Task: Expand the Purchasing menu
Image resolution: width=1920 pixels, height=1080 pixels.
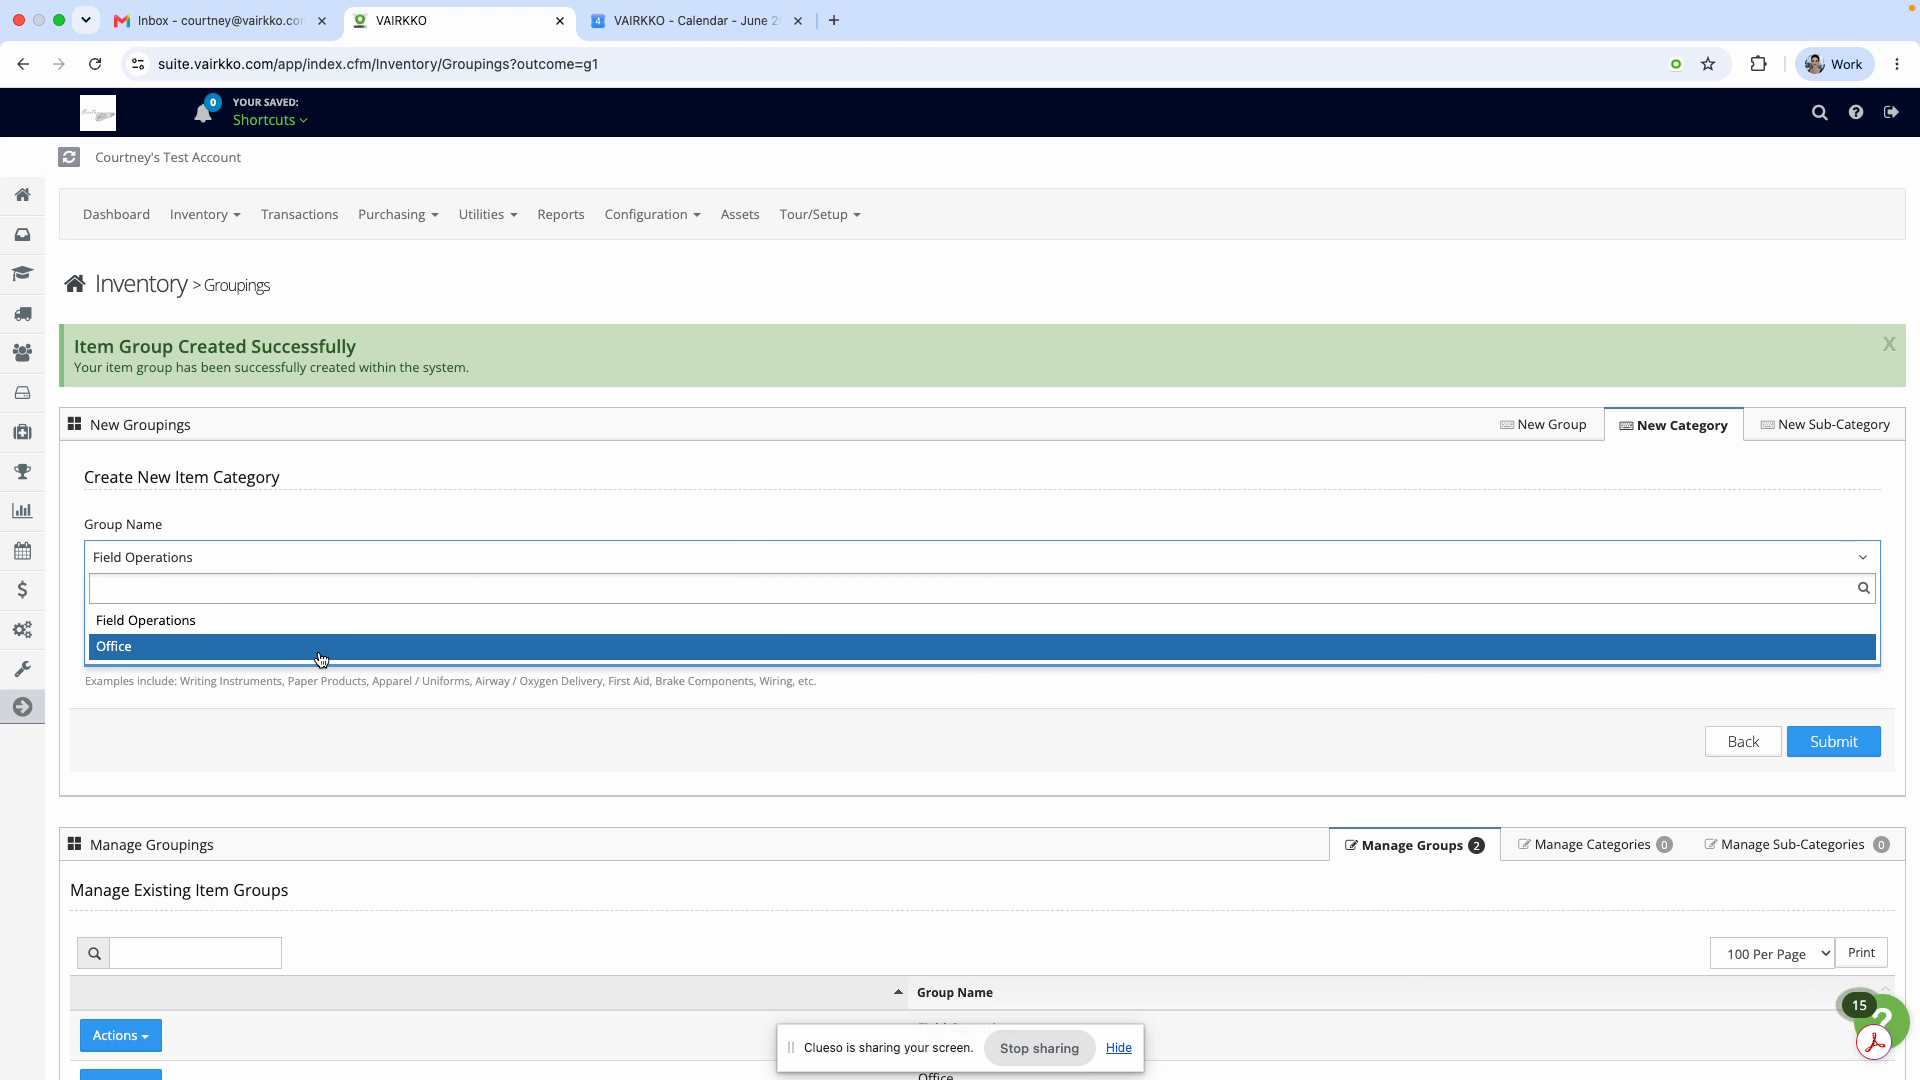Action: [398, 215]
